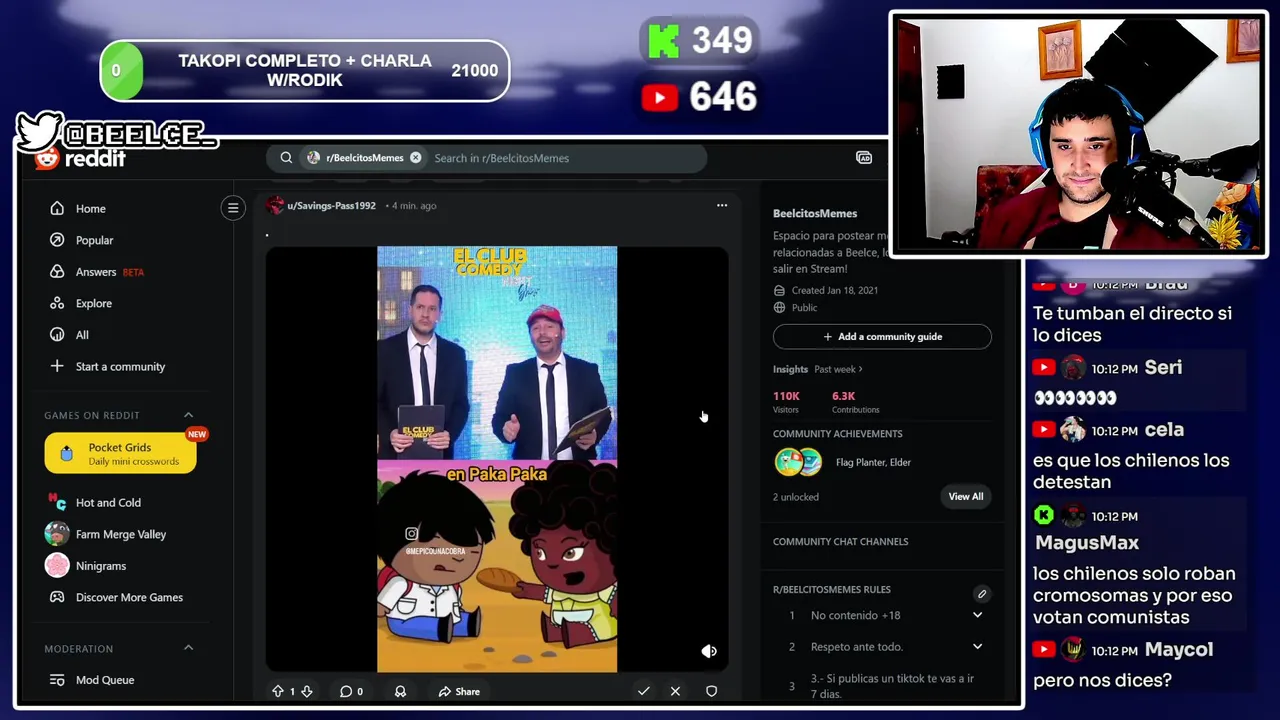Collapse the Games on Reddit section
1280x720 pixels.
[188, 415]
